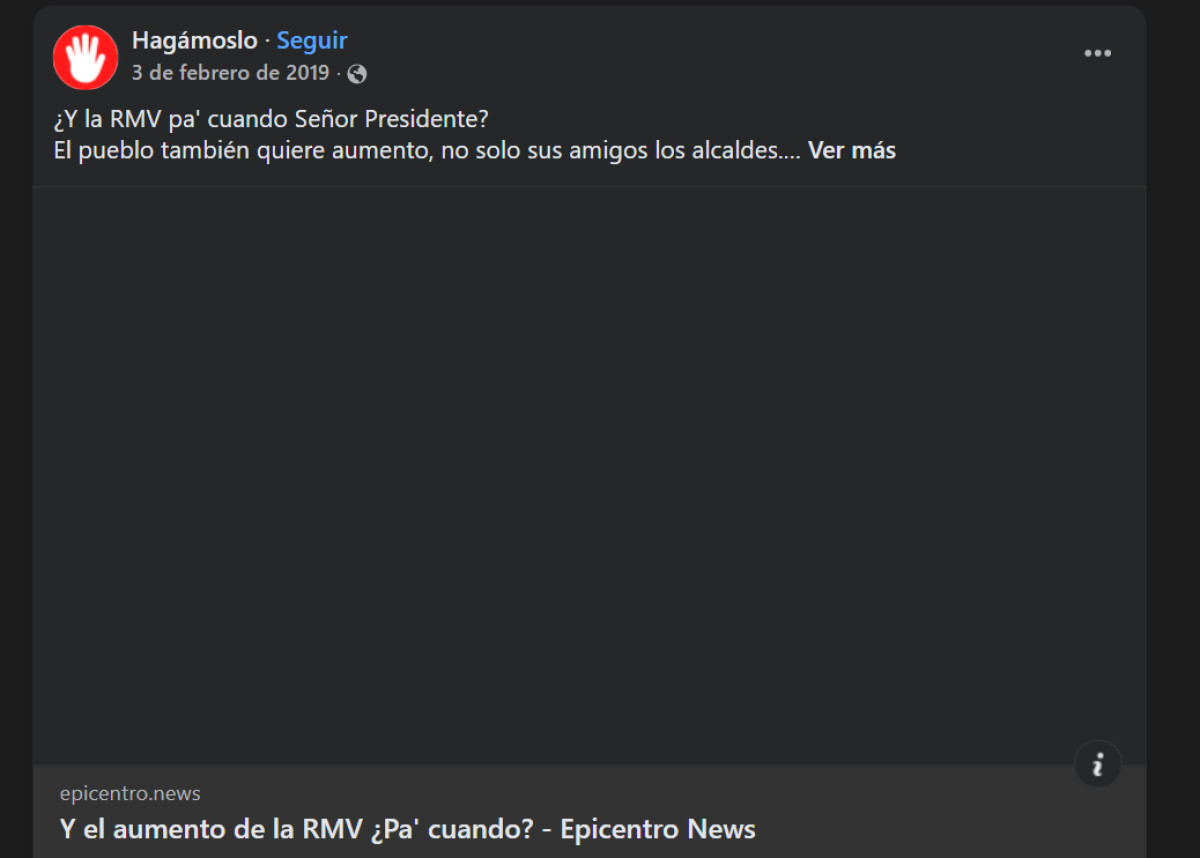This screenshot has width=1200, height=858.
Task: Open the post options three-dots menu
Action: tap(1098, 53)
